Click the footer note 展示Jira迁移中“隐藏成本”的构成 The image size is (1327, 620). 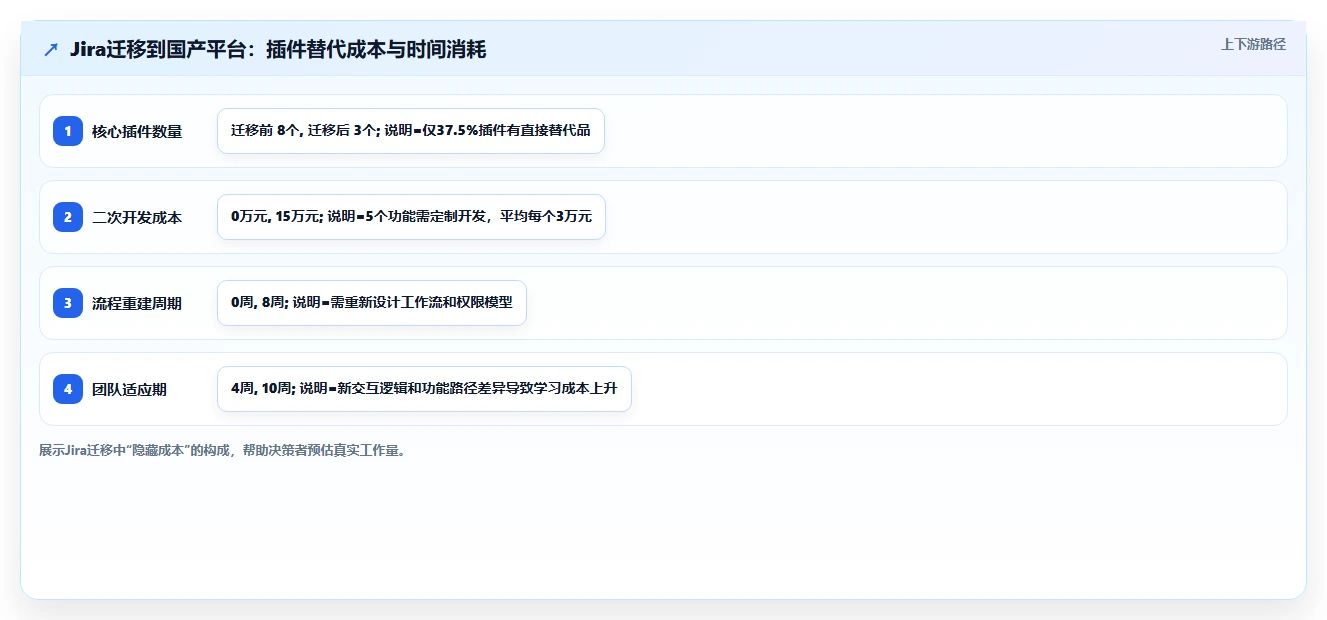coord(222,450)
